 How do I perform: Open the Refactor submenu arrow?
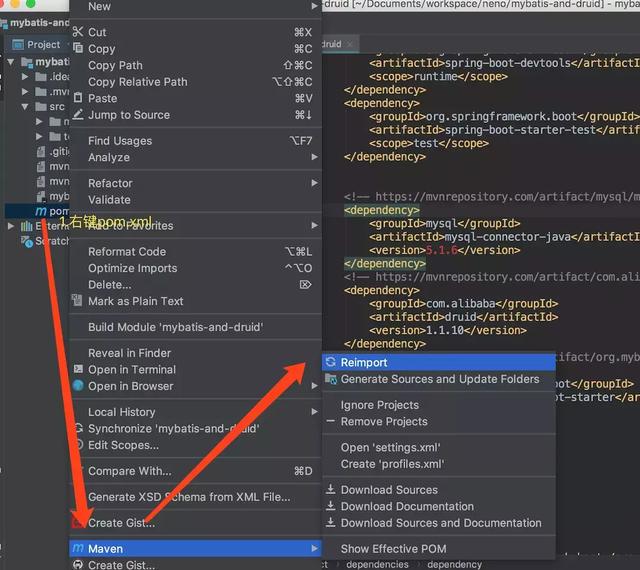tap(314, 183)
